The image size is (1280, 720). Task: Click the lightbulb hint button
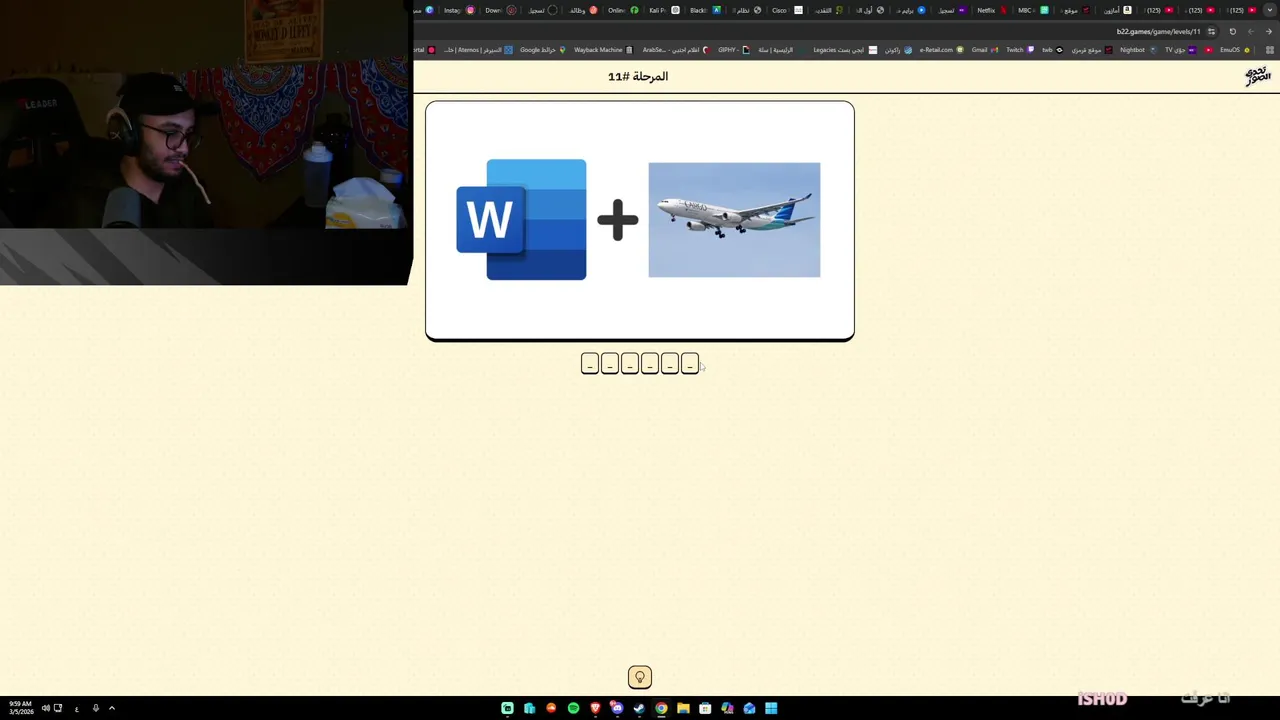(x=640, y=677)
